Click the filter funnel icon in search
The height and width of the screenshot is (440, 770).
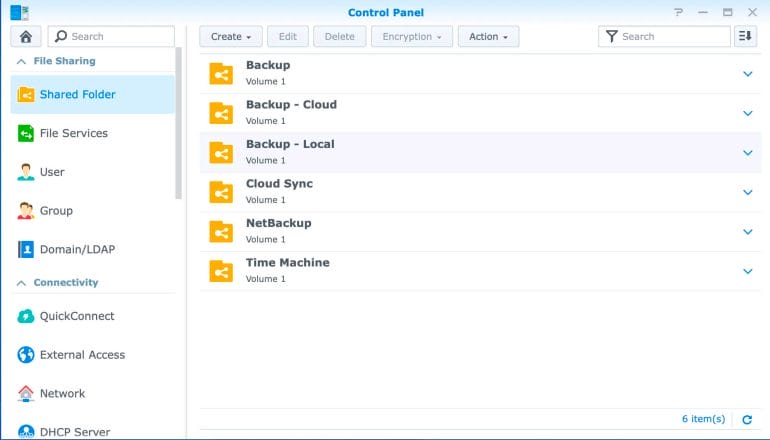[611, 36]
